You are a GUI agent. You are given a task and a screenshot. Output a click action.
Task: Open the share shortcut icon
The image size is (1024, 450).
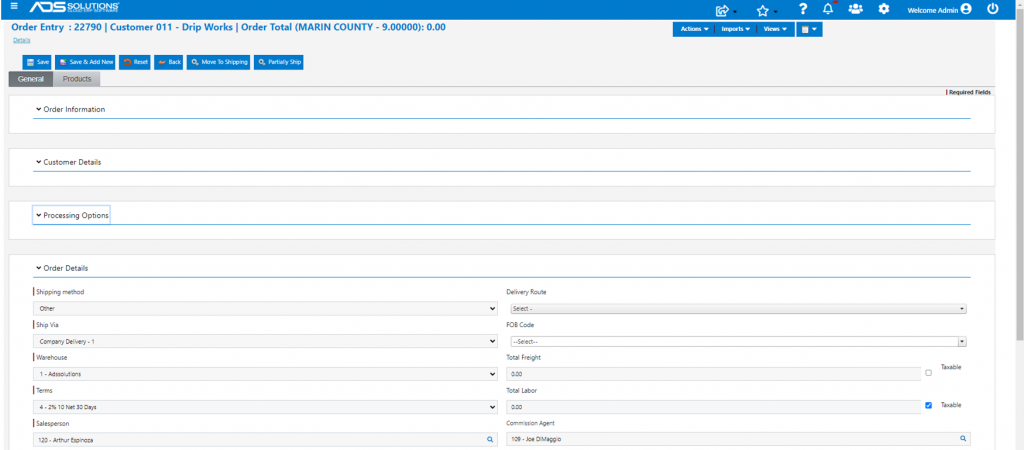coord(722,10)
